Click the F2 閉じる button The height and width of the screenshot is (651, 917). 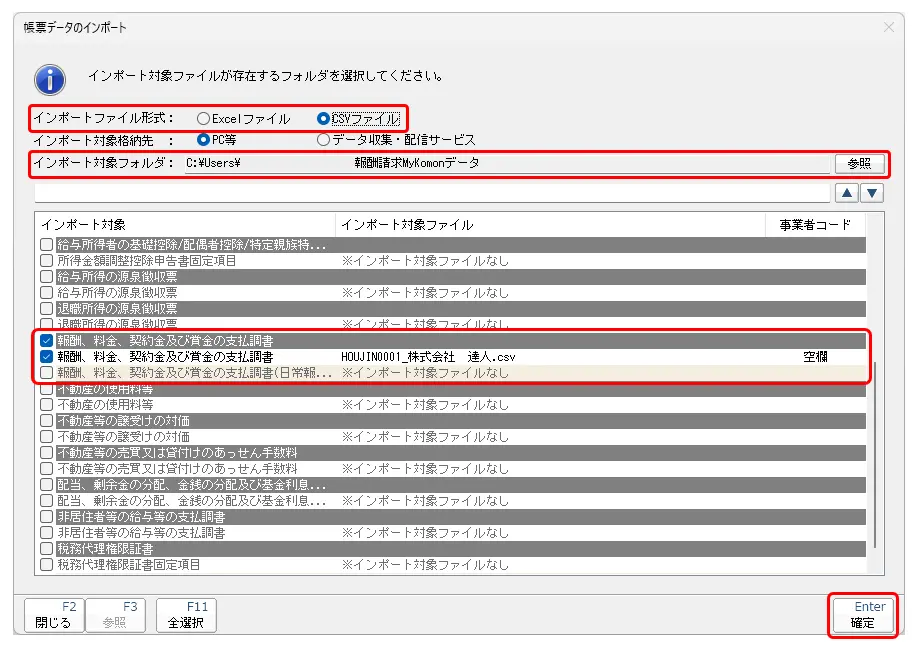pos(53,615)
